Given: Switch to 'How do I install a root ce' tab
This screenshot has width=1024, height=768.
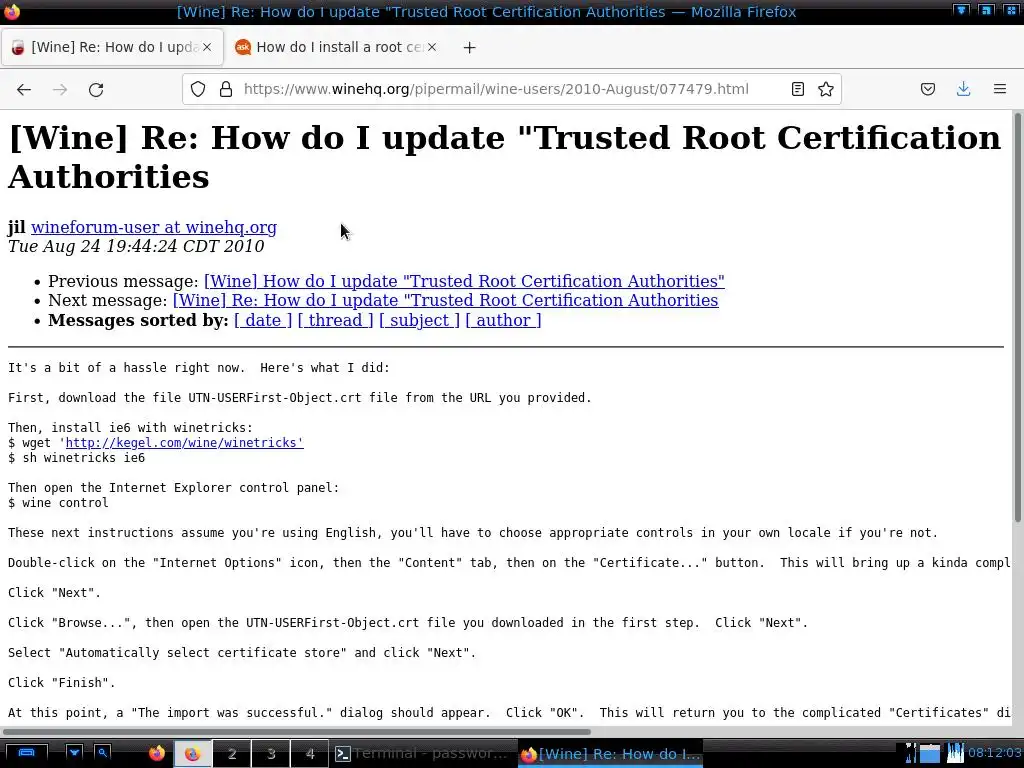Looking at the screenshot, I should point(336,47).
